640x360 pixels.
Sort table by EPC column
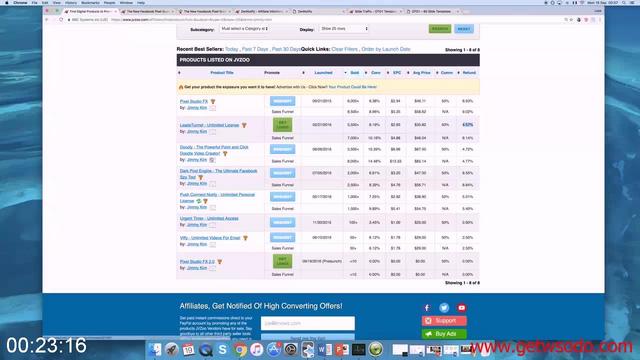[x=397, y=73]
